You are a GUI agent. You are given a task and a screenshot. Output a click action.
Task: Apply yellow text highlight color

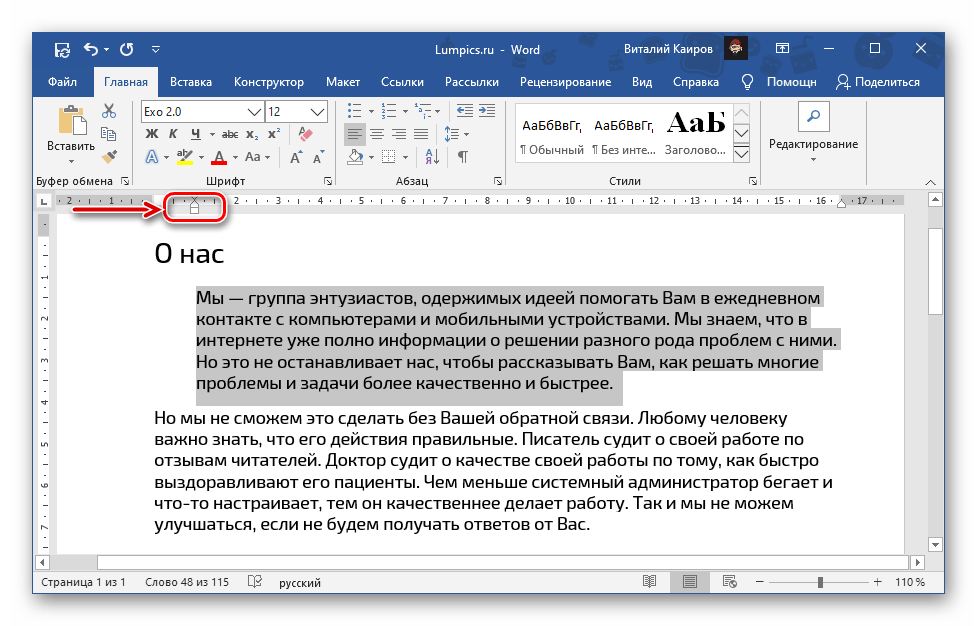tap(184, 156)
